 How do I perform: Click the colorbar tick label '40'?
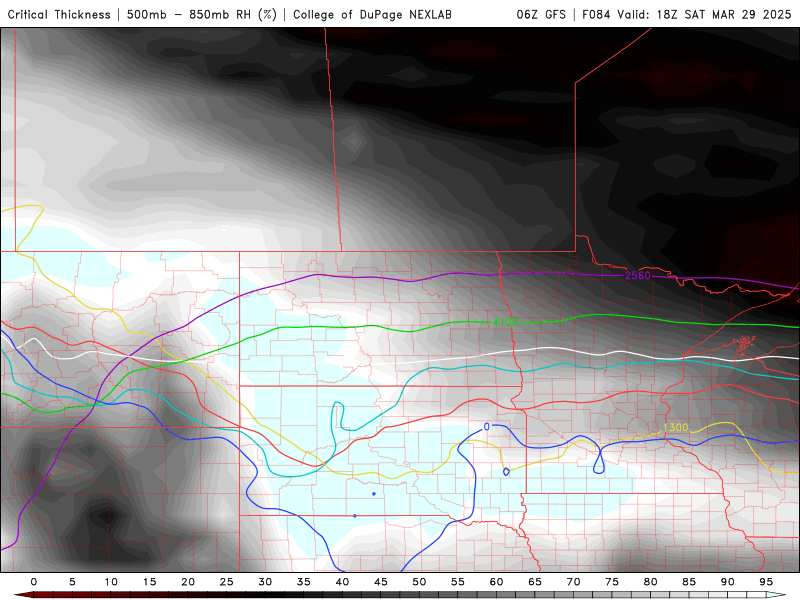[342, 582]
